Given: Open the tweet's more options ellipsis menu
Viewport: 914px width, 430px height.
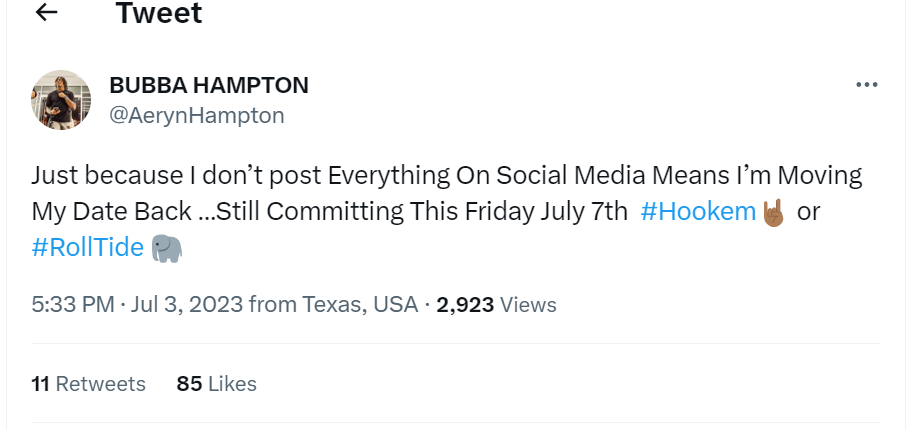Looking at the screenshot, I should [866, 85].
